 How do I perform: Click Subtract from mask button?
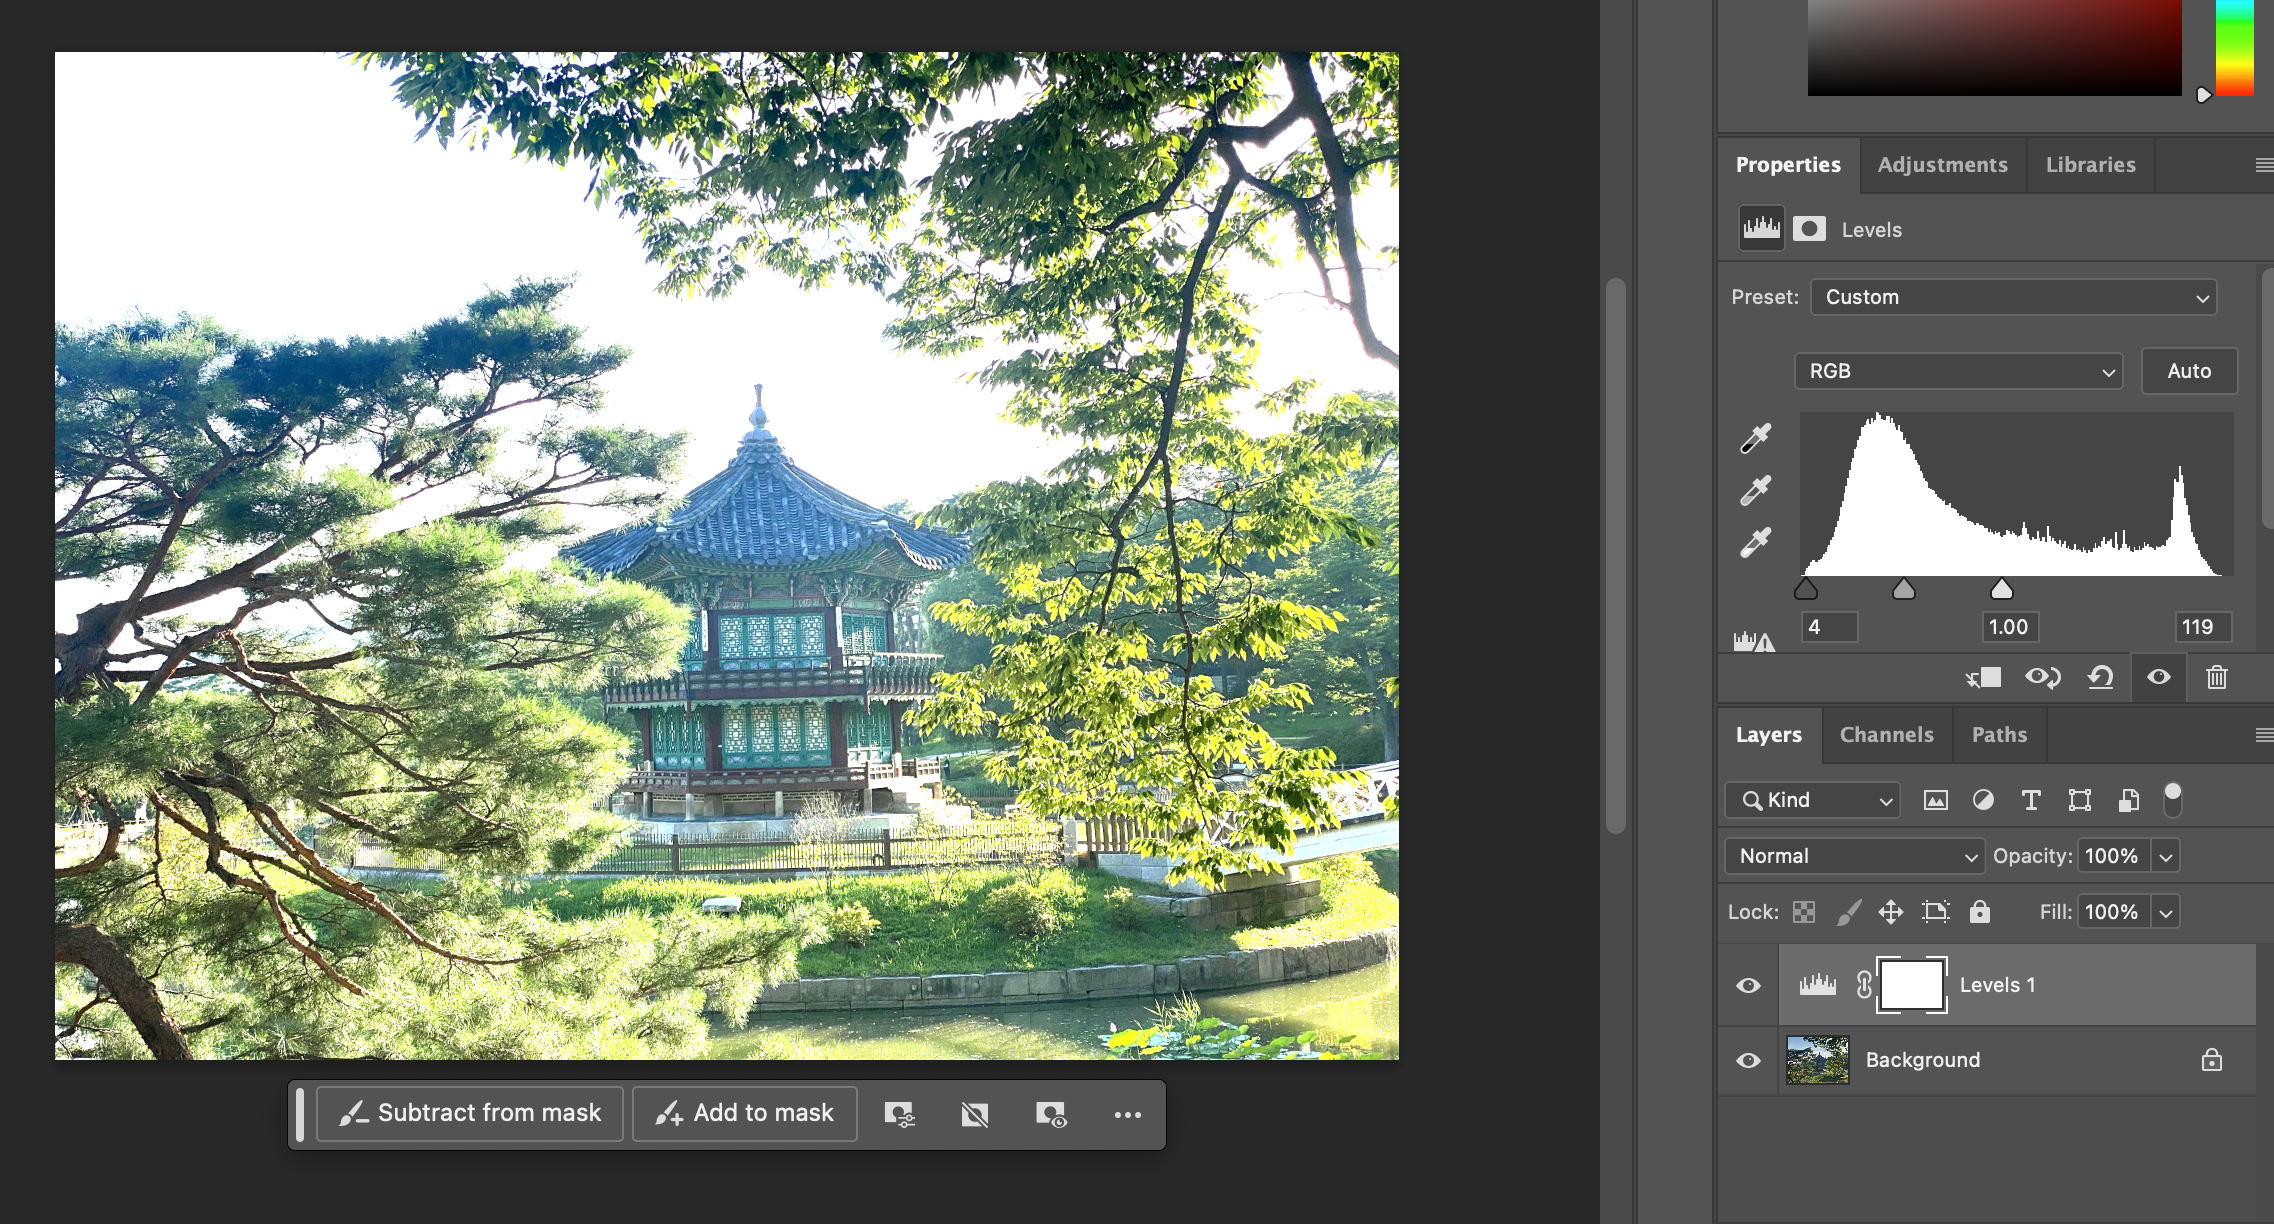click(470, 1114)
